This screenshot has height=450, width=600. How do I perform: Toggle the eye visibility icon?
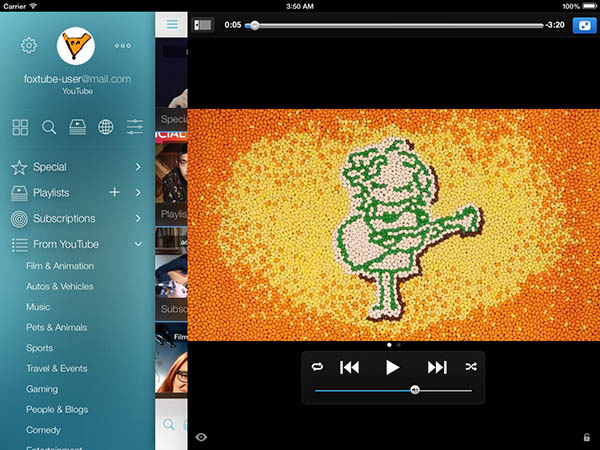(x=201, y=437)
